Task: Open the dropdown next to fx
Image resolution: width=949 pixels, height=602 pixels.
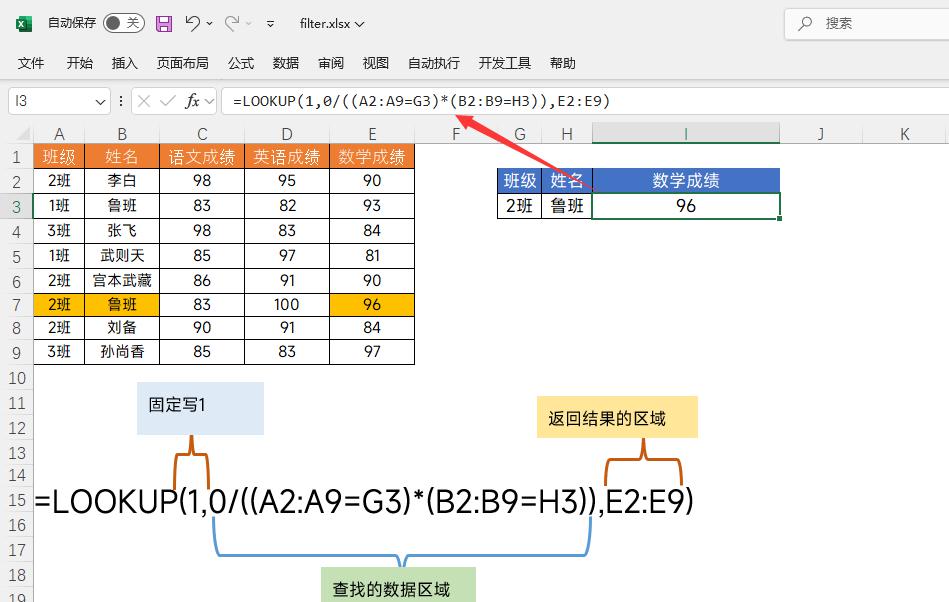Action: pos(209,102)
